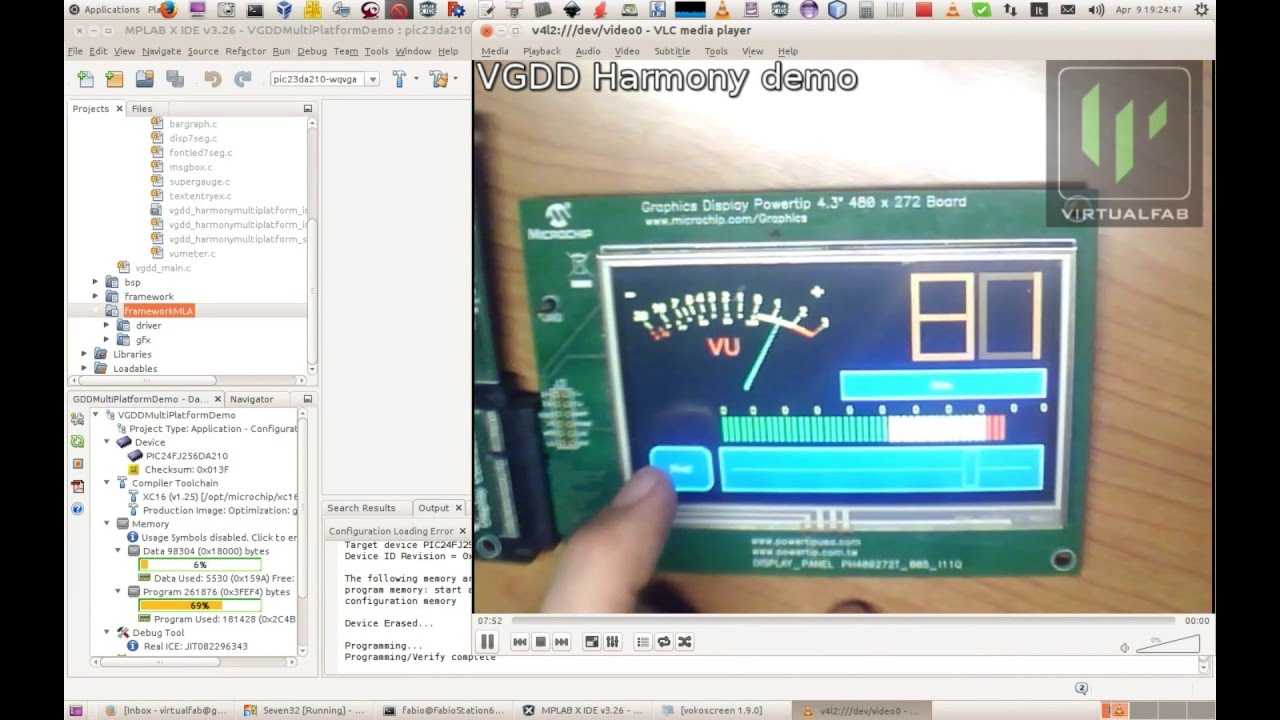1280x720 pixels.
Task: Select supergauge.c file
Action: (x=199, y=182)
